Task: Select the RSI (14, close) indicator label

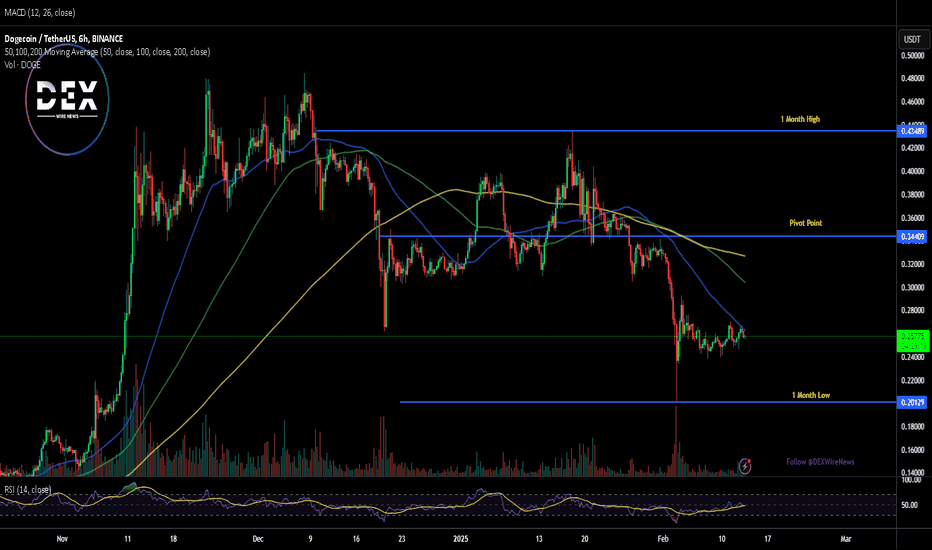Action: coord(27,489)
